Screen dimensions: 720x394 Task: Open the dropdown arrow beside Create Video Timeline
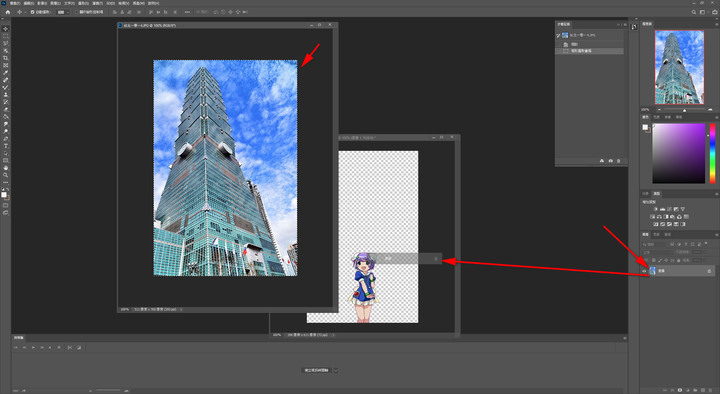click(336, 370)
